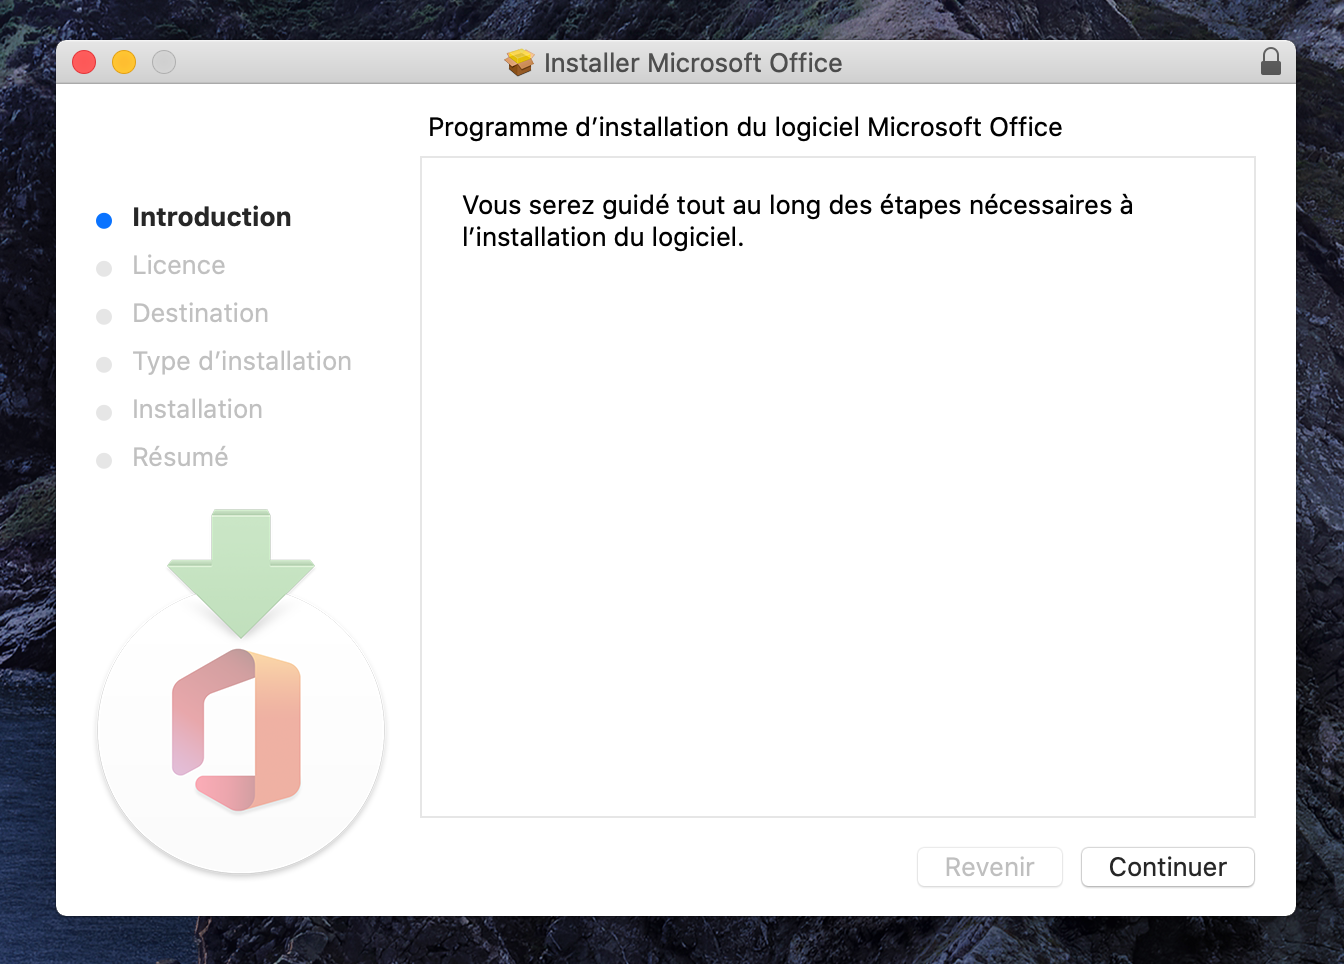
Task: Choose the Installation step in sidebar
Action: (197, 409)
